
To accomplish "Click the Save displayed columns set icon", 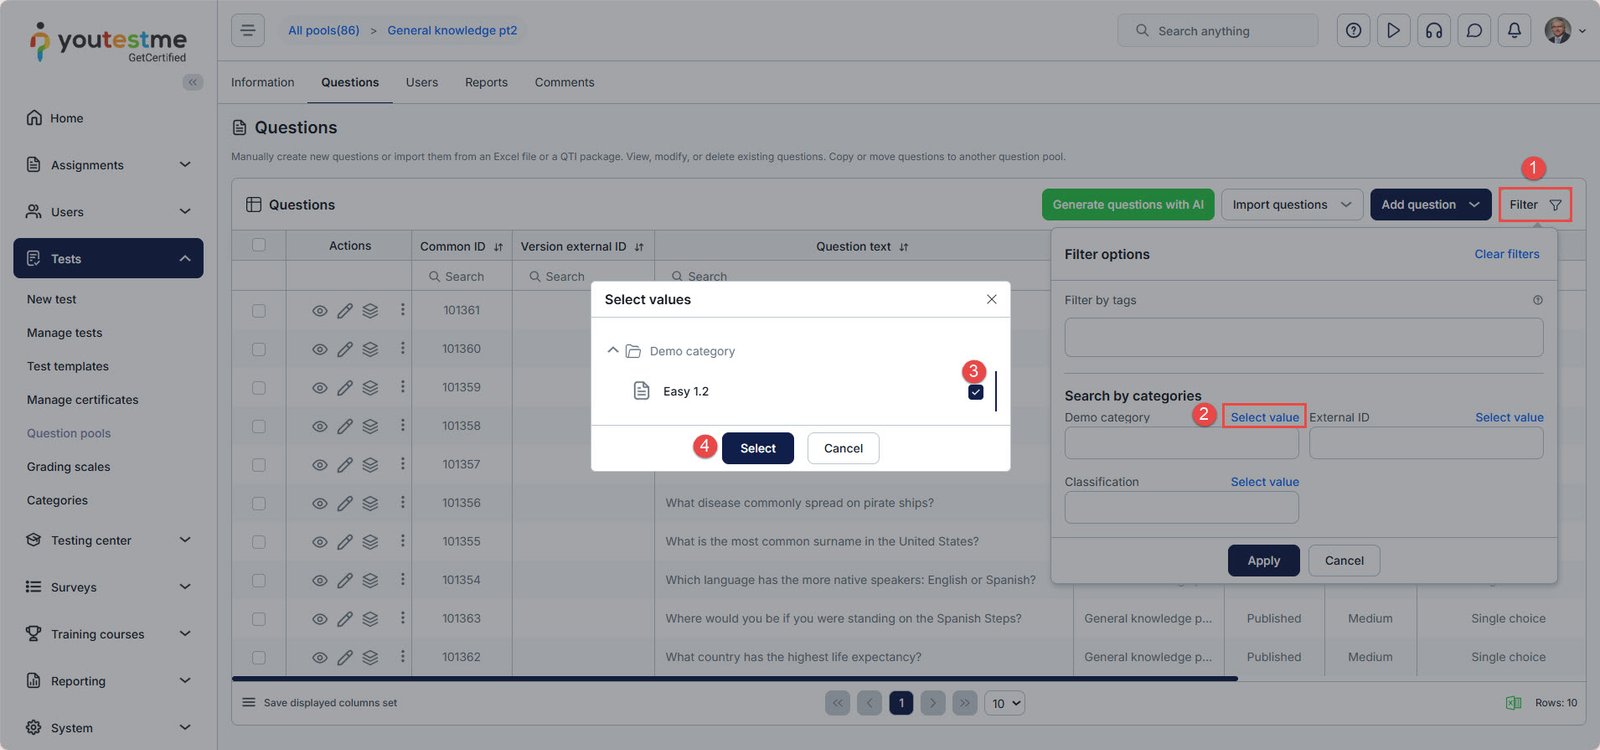I will pyautogui.click(x=249, y=703).
